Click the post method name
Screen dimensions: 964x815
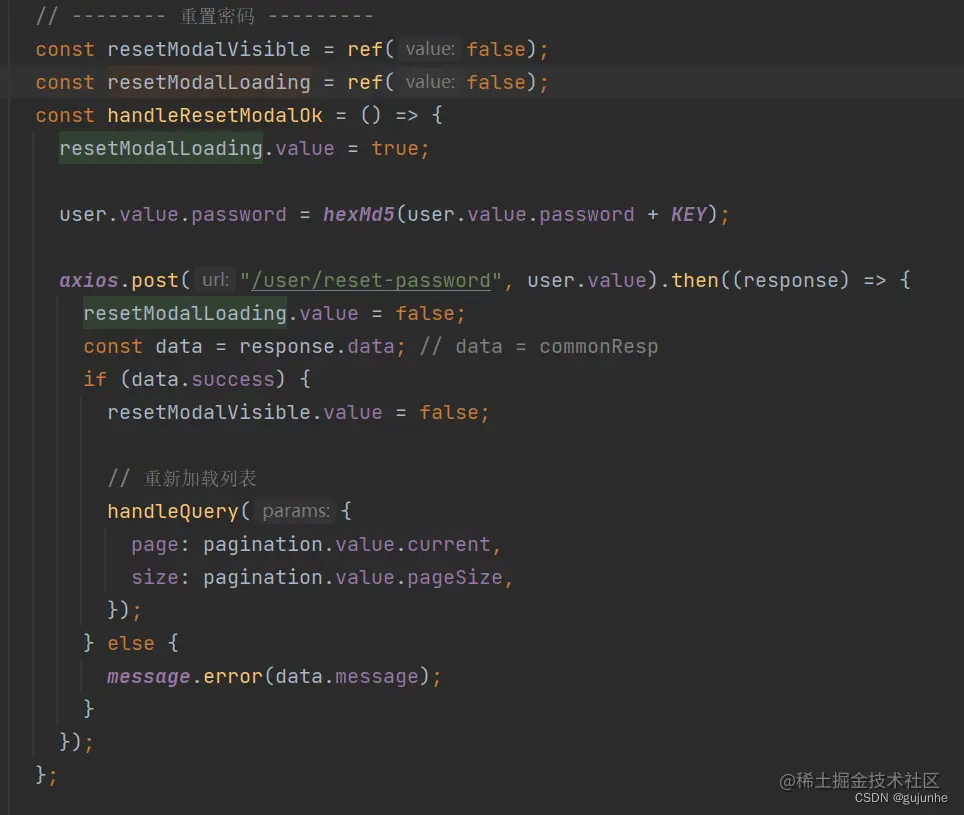[154, 280]
